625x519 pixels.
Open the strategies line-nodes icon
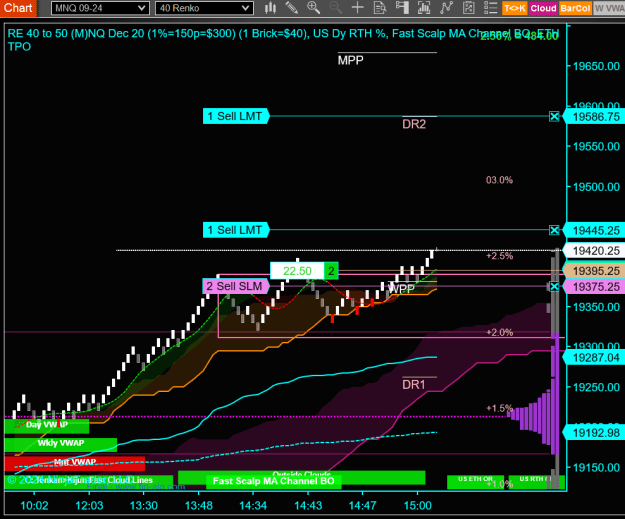click(x=446, y=8)
